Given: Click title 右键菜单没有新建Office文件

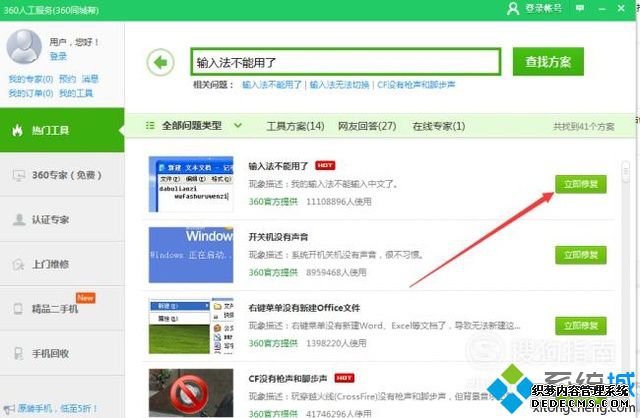Looking at the screenshot, I should point(304,308).
